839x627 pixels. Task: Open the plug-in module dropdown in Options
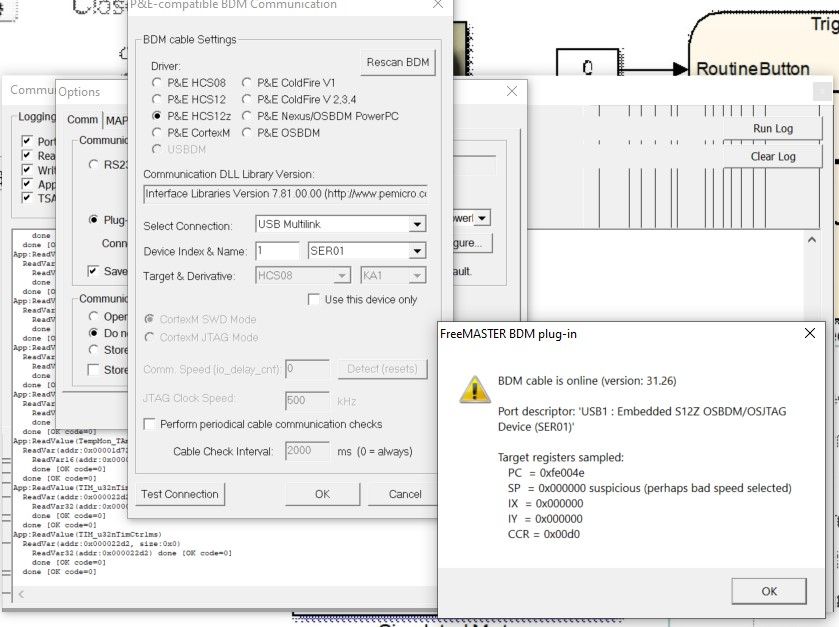coord(482,218)
